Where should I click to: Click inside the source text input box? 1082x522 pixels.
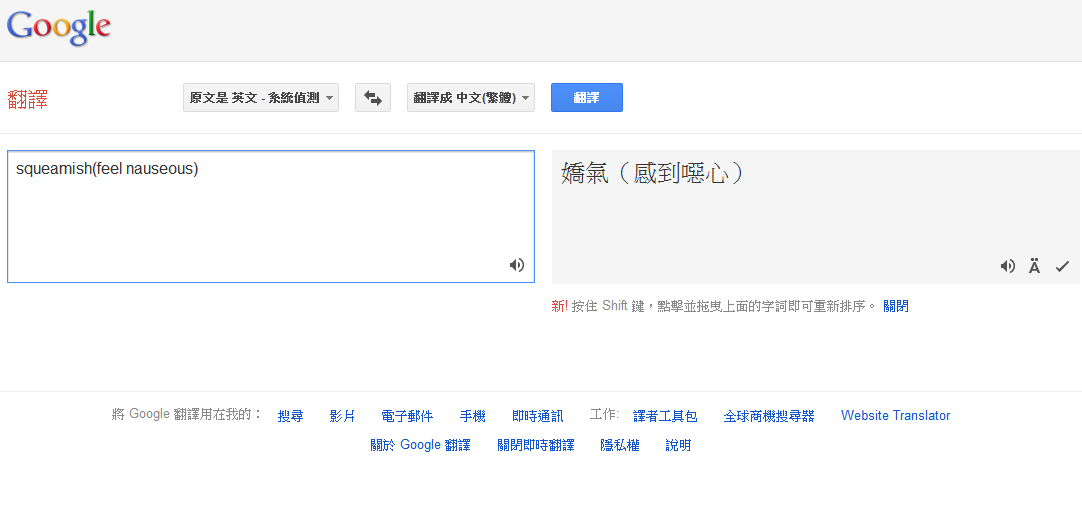point(270,216)
